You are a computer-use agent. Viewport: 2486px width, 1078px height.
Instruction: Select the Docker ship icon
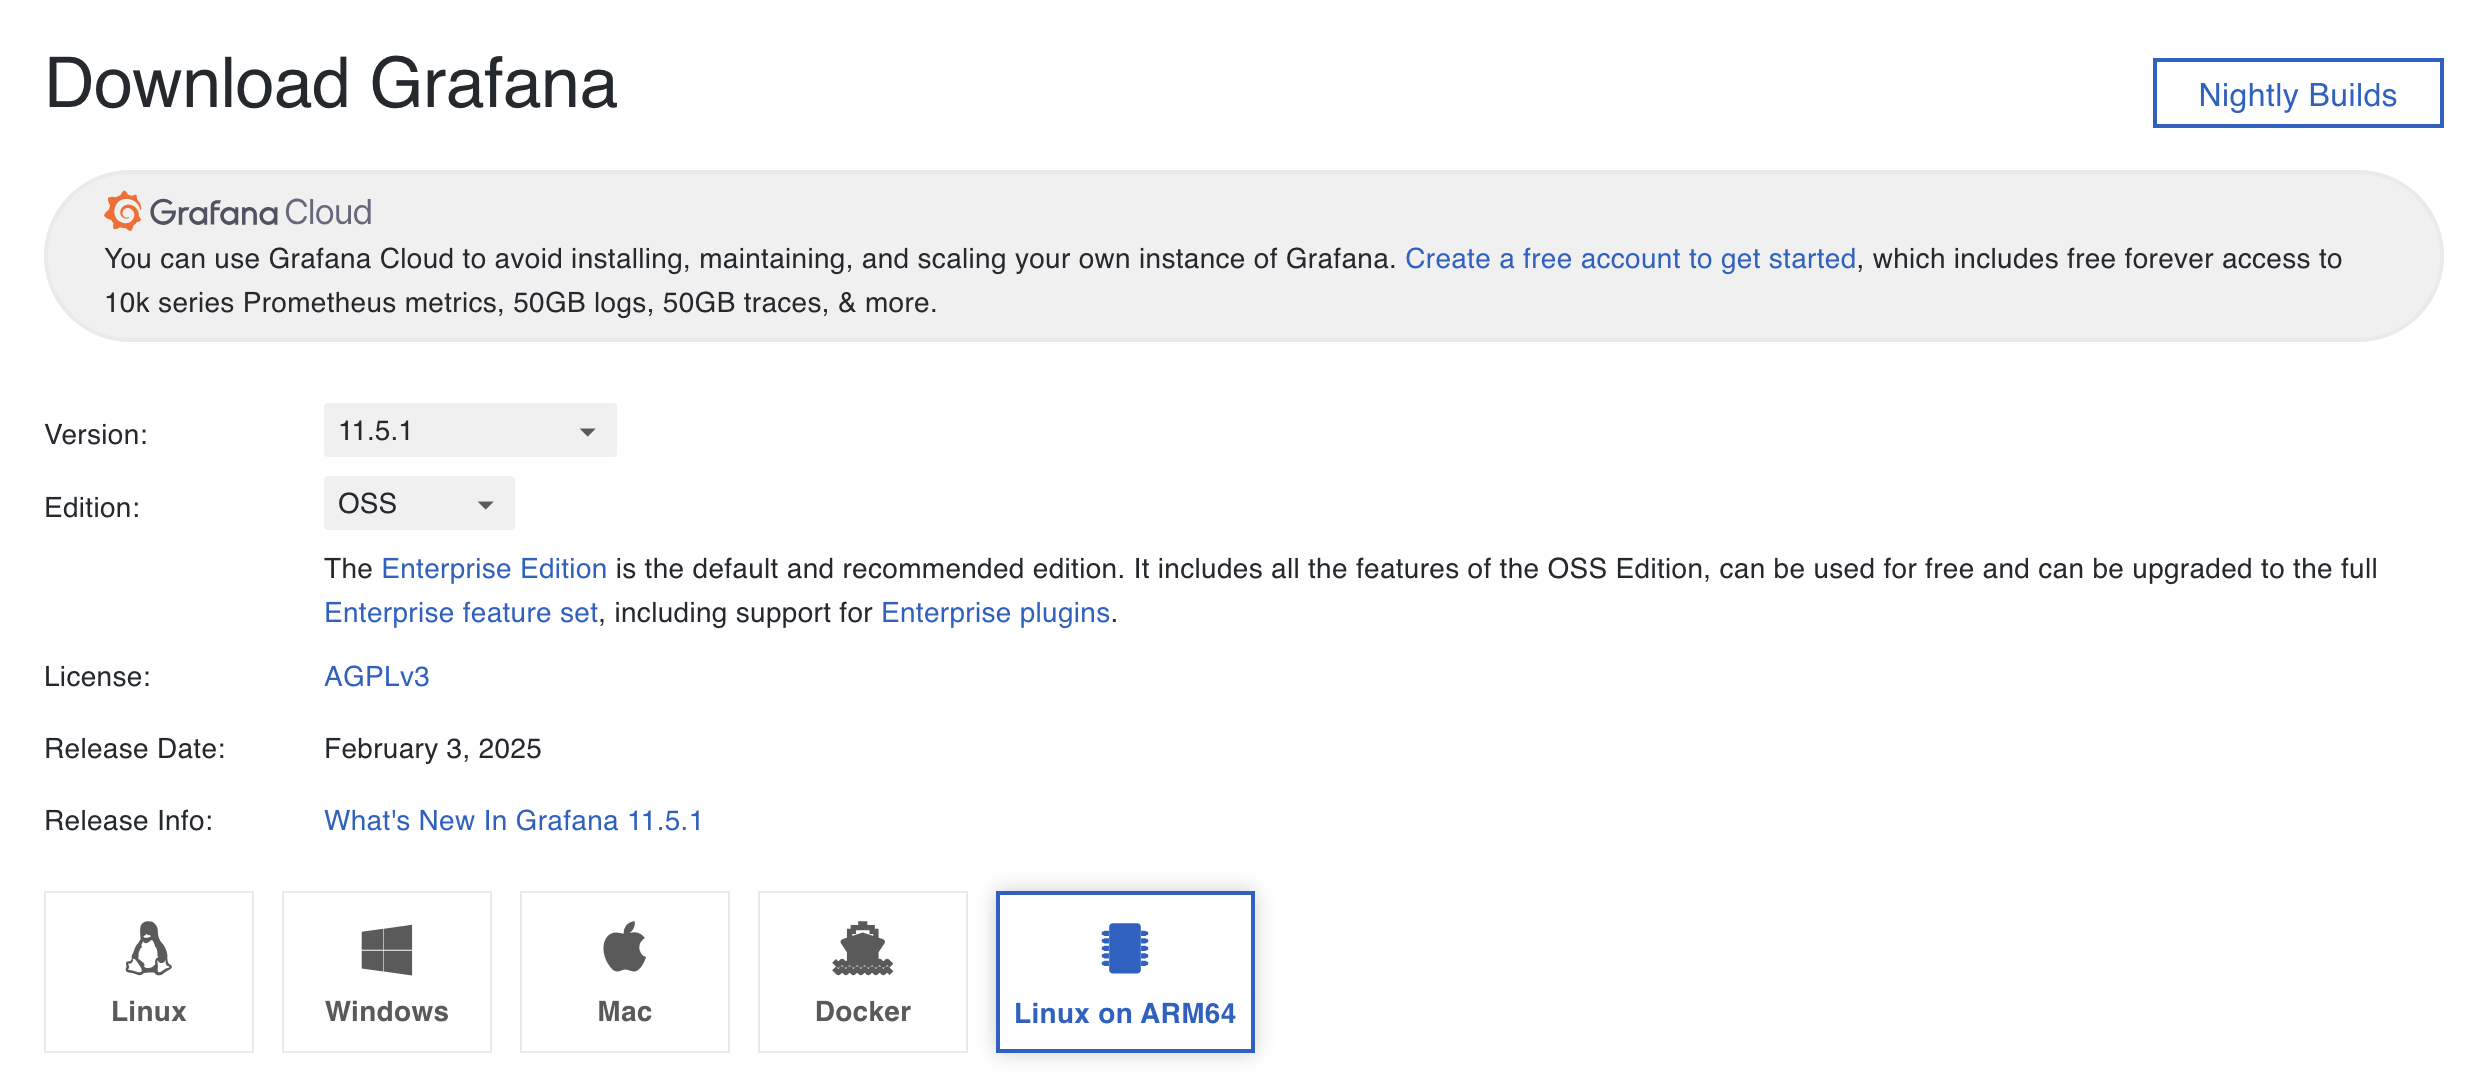(x=863, y=948)
